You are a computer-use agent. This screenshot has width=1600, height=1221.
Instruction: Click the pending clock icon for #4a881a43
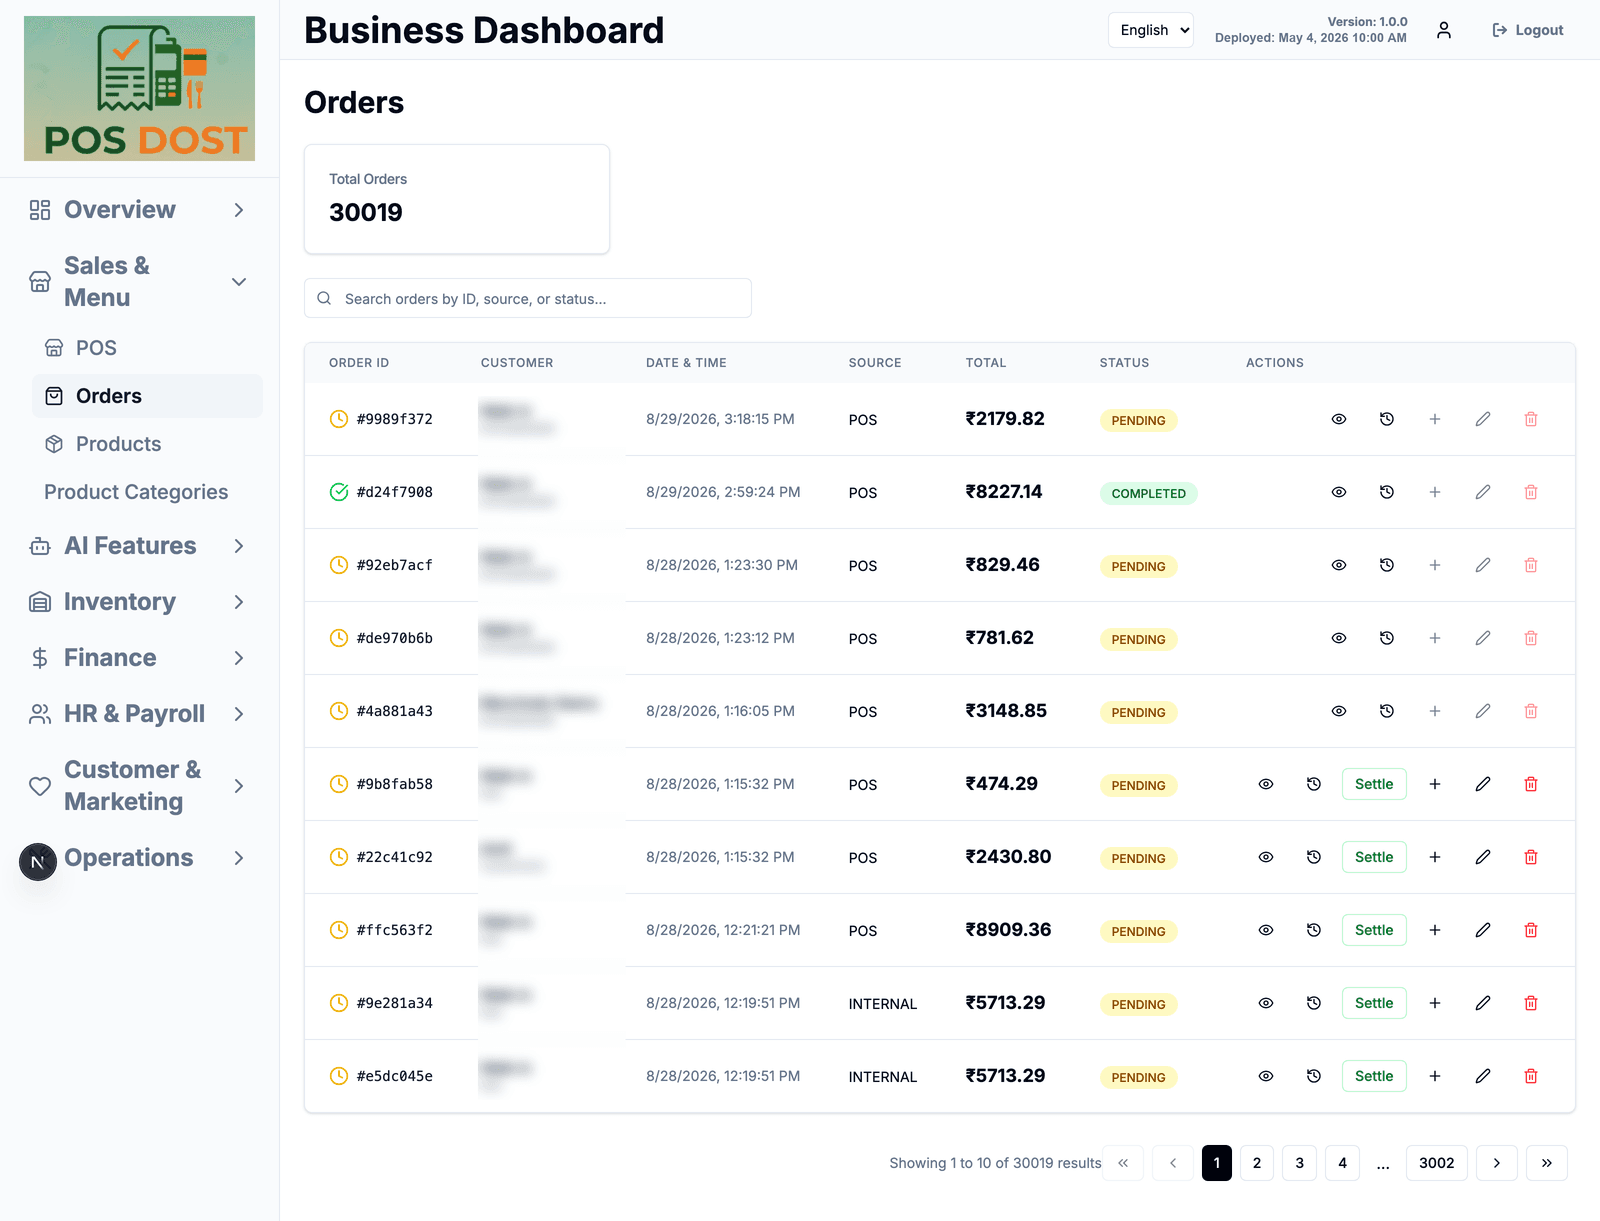point(339,711)
